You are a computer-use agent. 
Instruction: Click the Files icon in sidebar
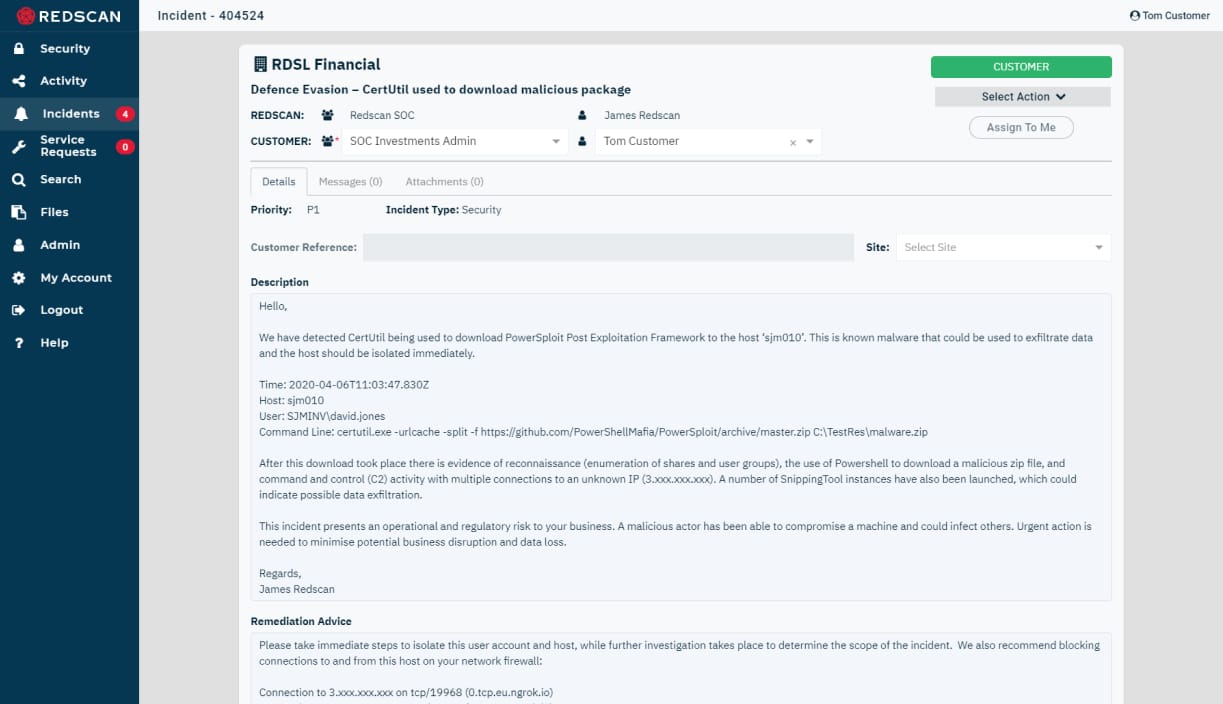(19, 212)
